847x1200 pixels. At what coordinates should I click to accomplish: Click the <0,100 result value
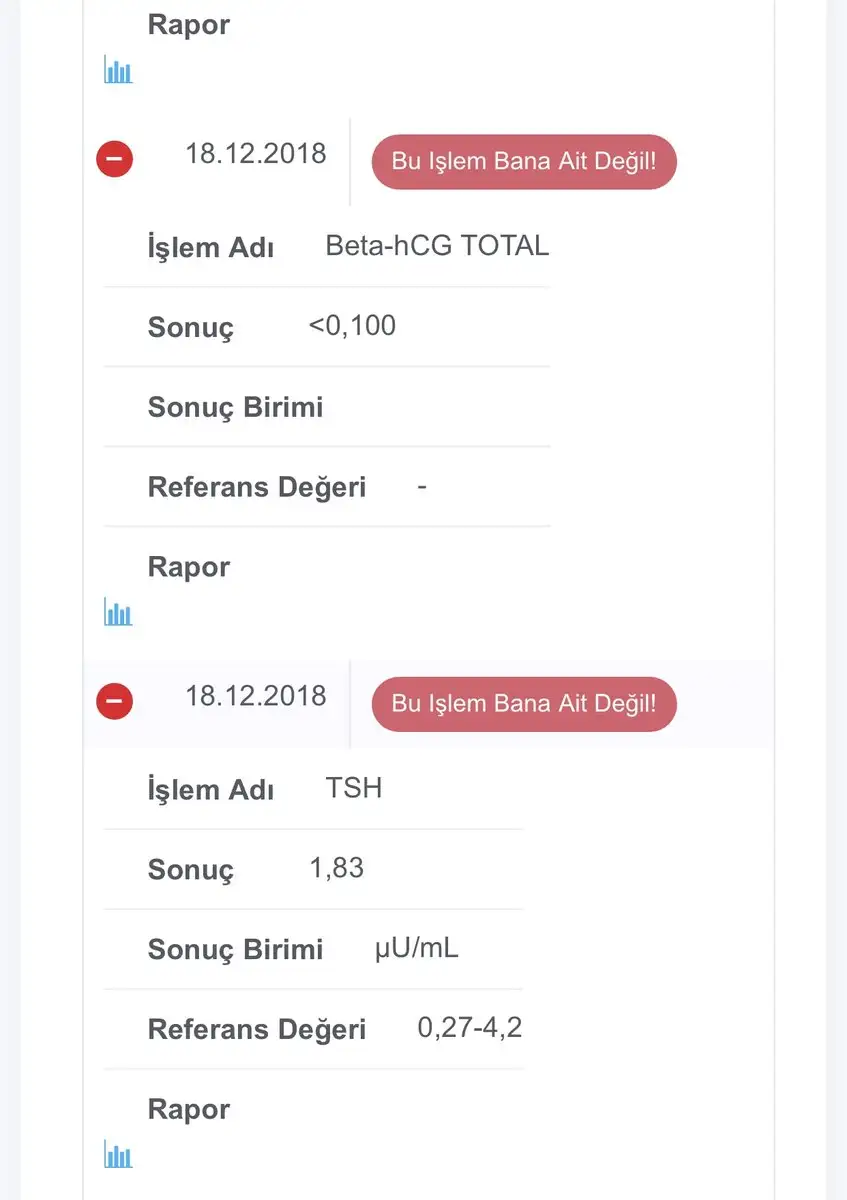(x=352, y=326)
